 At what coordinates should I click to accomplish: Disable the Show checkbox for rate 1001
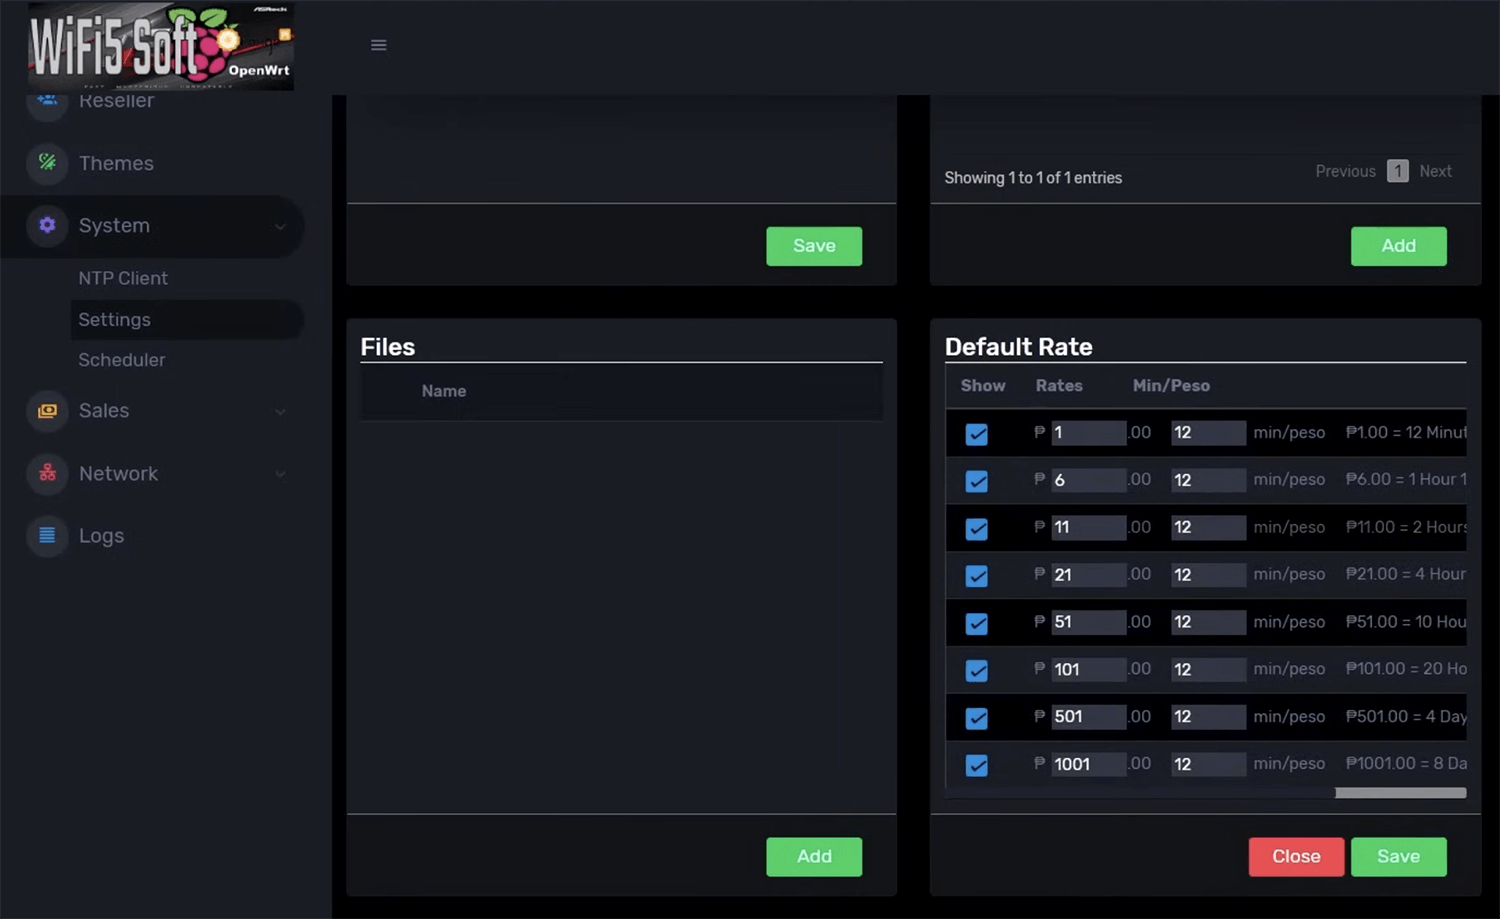pyautogui.click(x=976, y=765)
